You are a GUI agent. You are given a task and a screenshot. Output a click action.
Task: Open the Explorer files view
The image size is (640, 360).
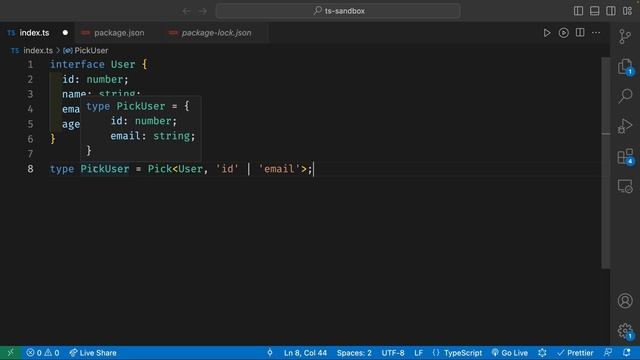624,67
